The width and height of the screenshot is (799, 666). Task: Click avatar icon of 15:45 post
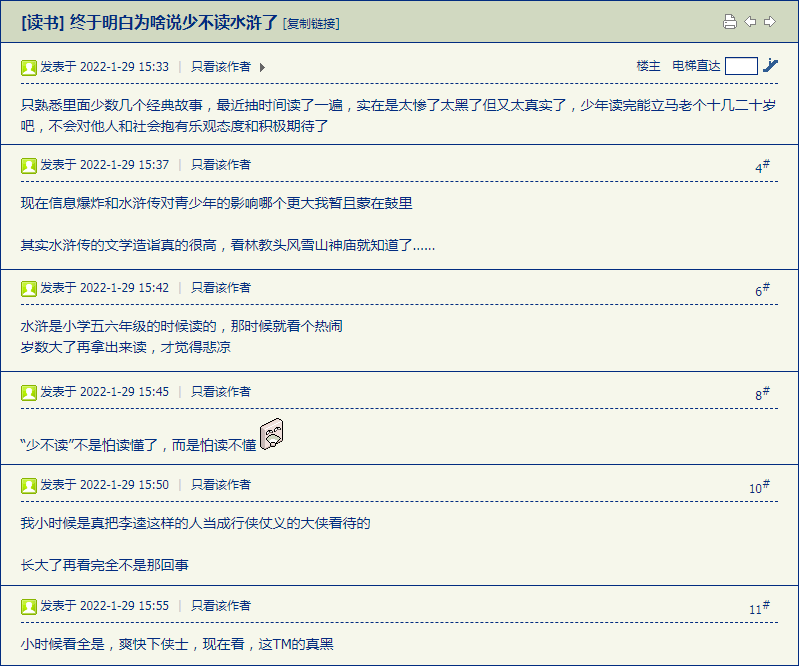(x=29, y=392)
